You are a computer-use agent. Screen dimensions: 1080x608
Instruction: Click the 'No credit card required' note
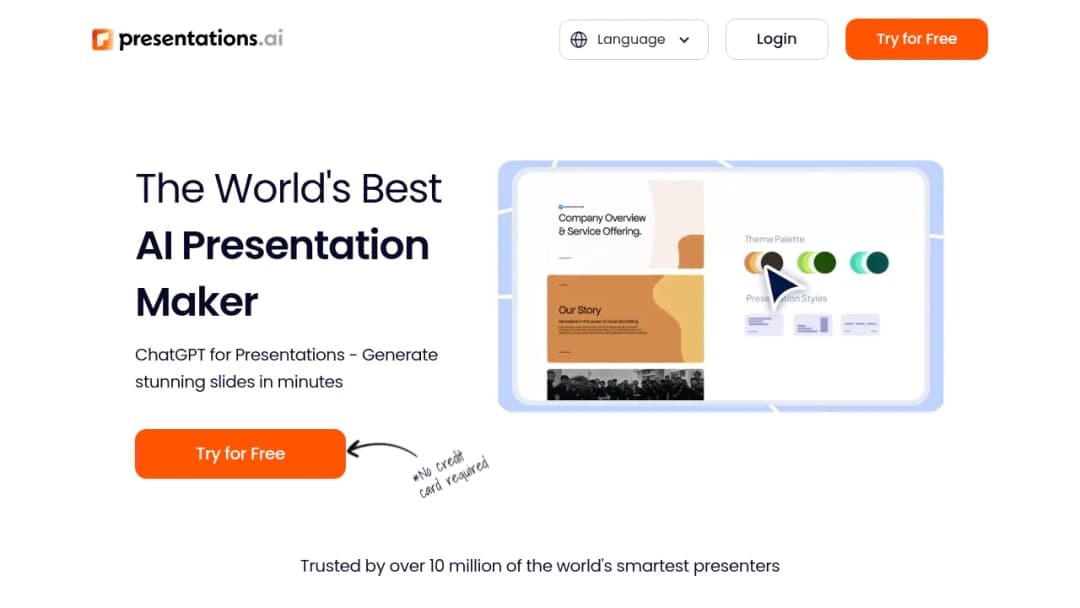pyautogui.click(x=450, y=474)
